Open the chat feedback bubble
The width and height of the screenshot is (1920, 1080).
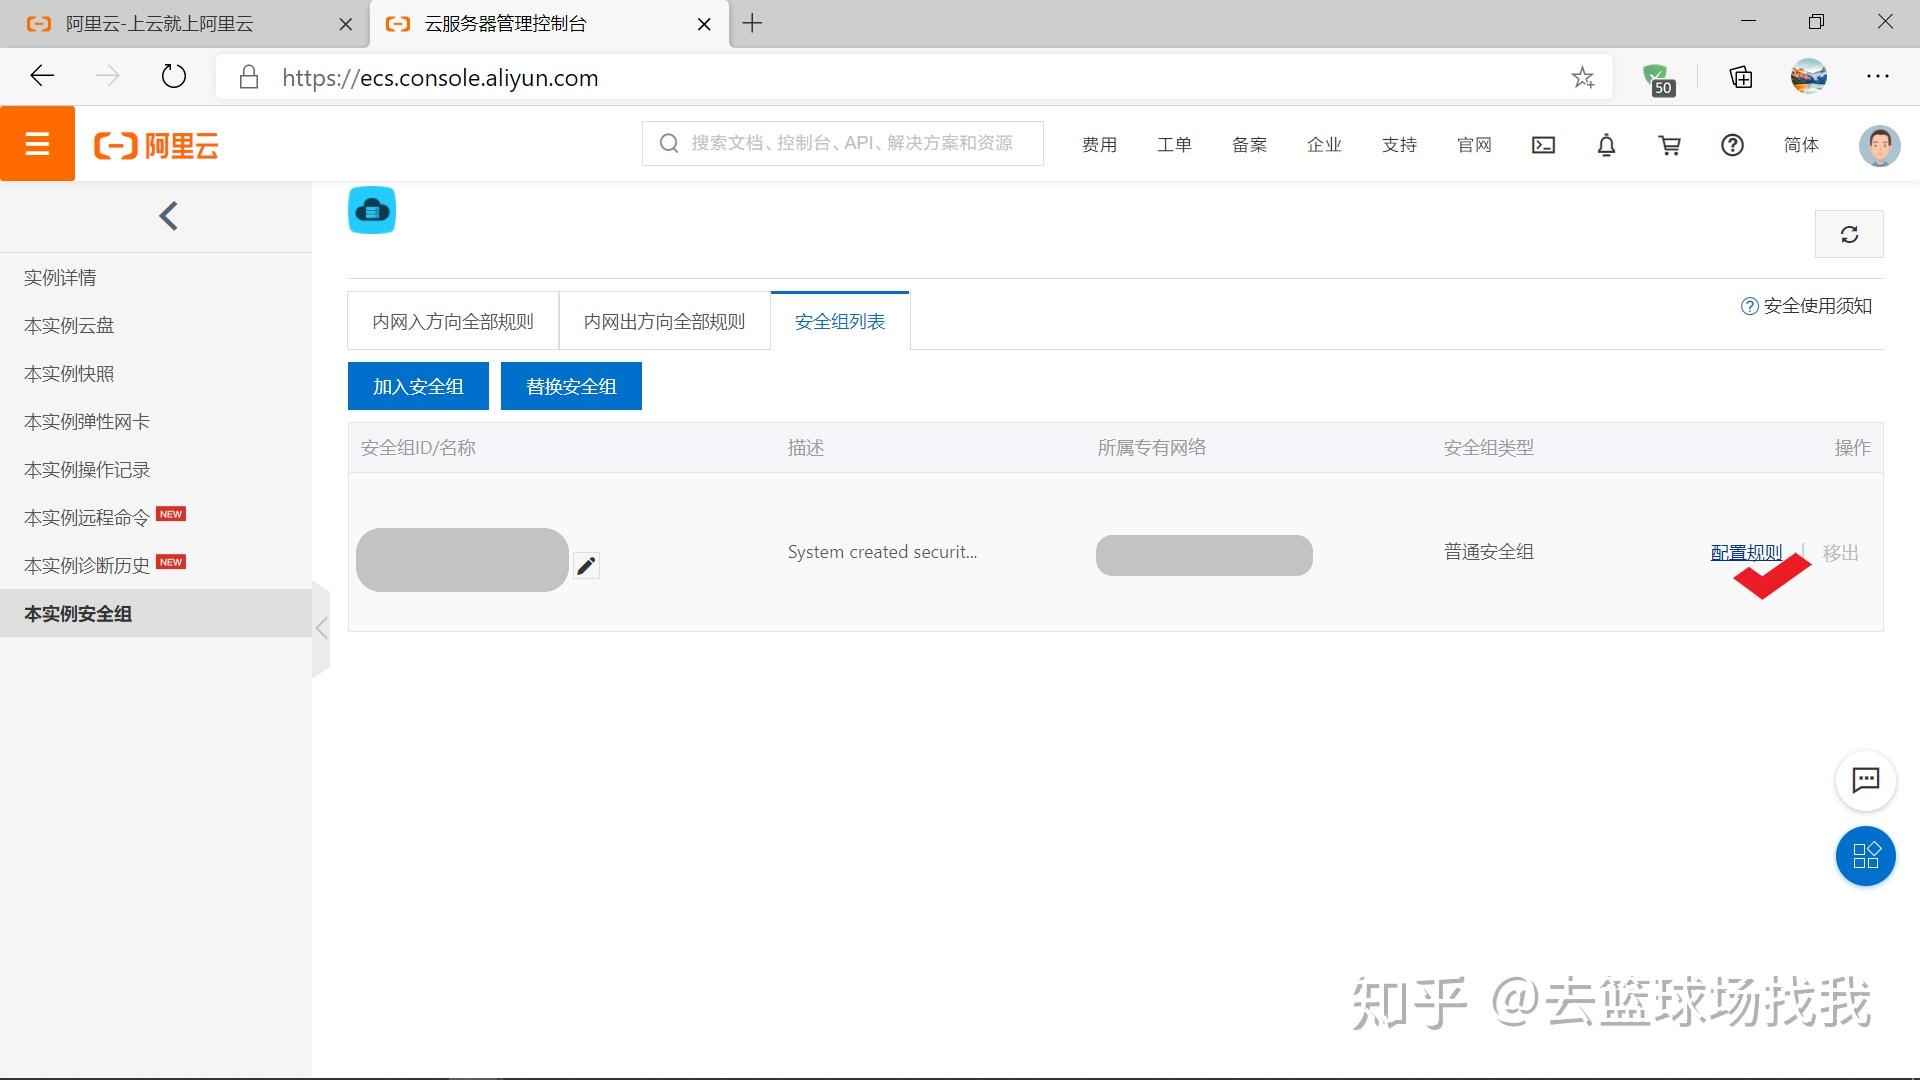1865,780
